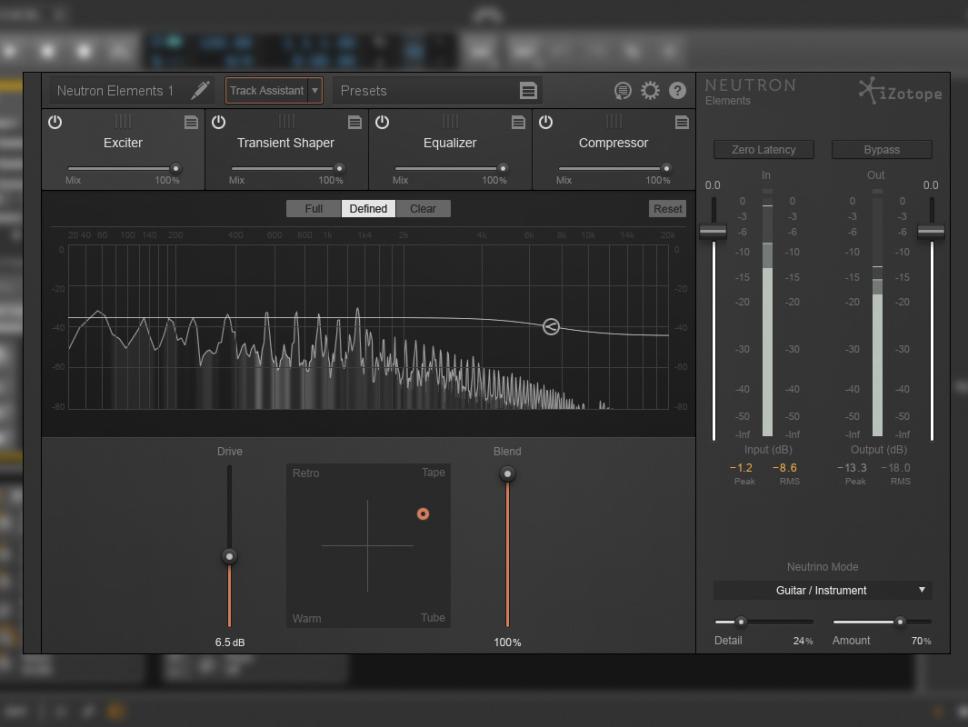968x727 pixels.
Task: Click the pencil rename icon
Action: tap(201, 90)
